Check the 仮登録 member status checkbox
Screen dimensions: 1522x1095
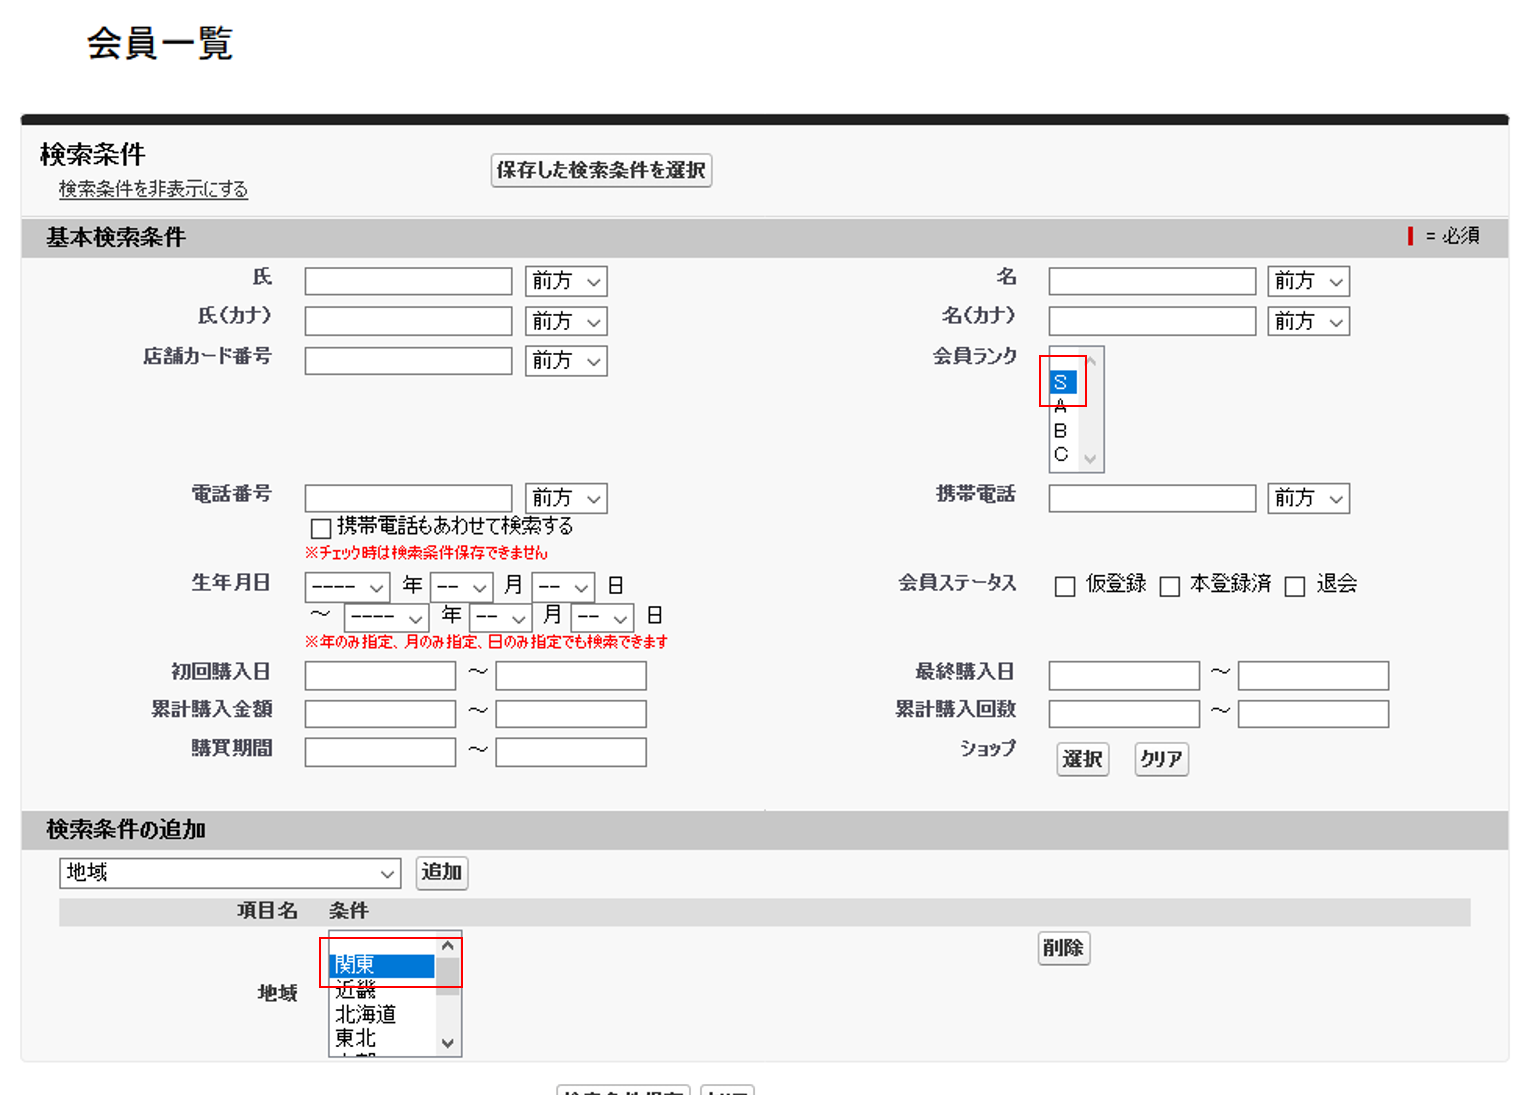tap(1064, 586)
